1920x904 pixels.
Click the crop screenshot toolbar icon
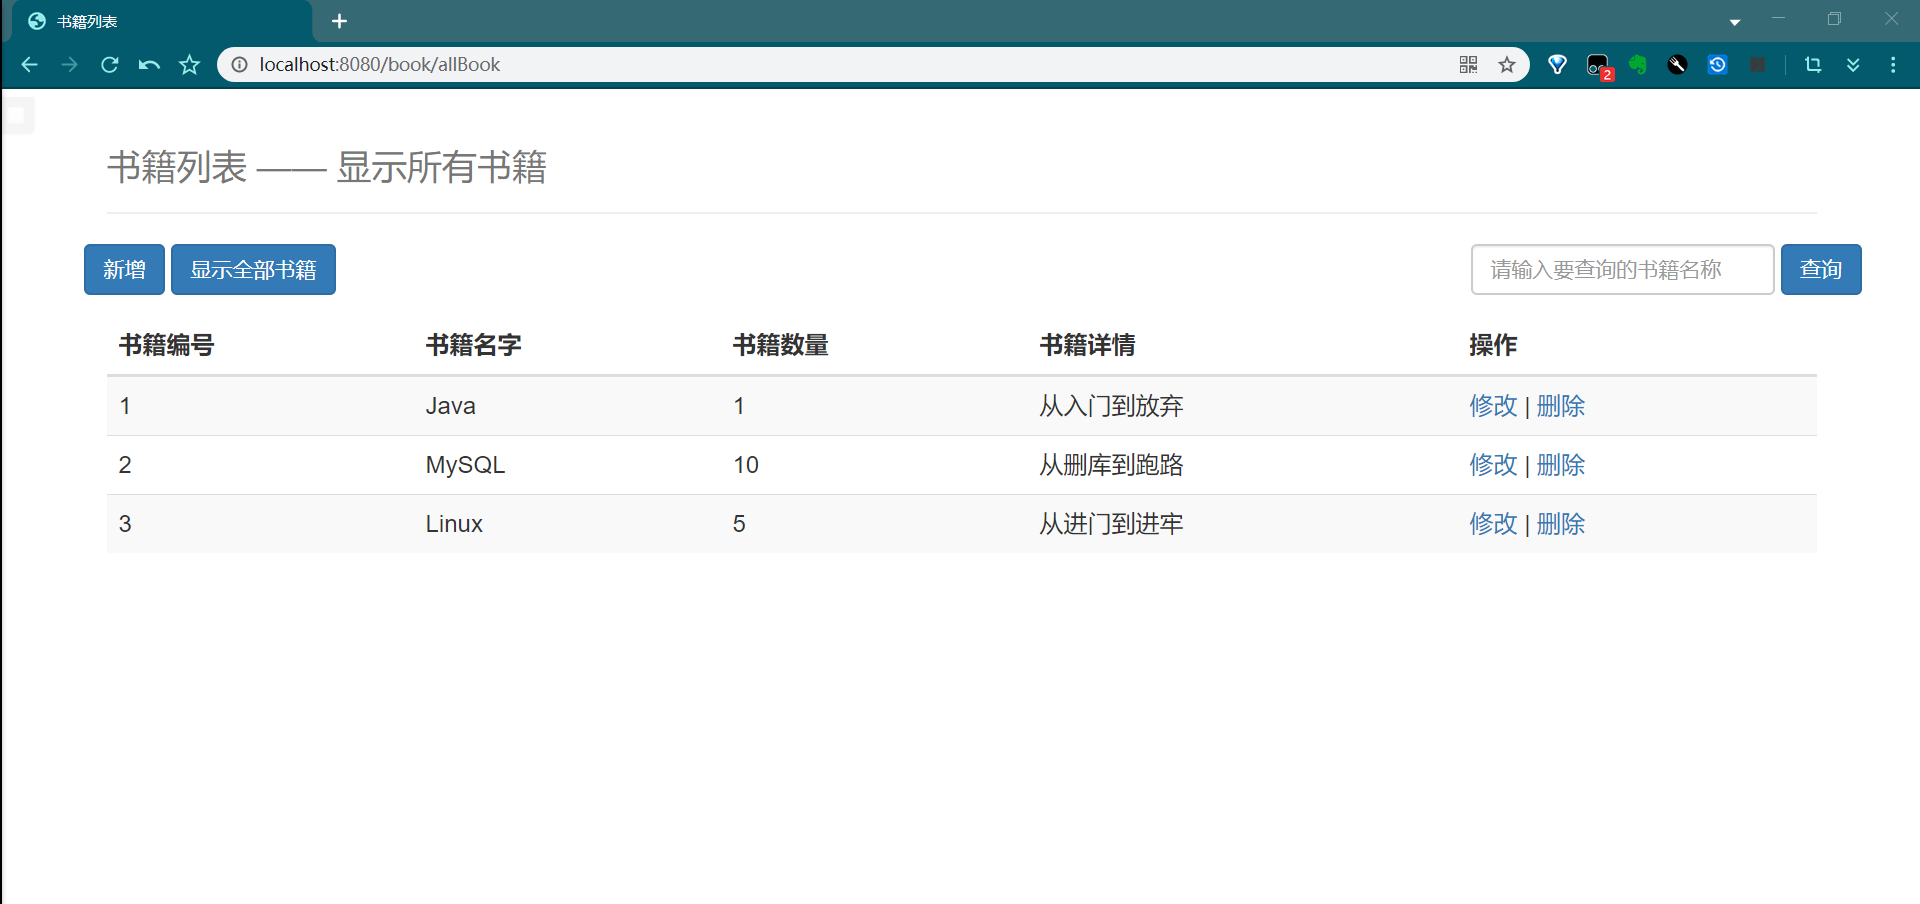pos(1813,65)
